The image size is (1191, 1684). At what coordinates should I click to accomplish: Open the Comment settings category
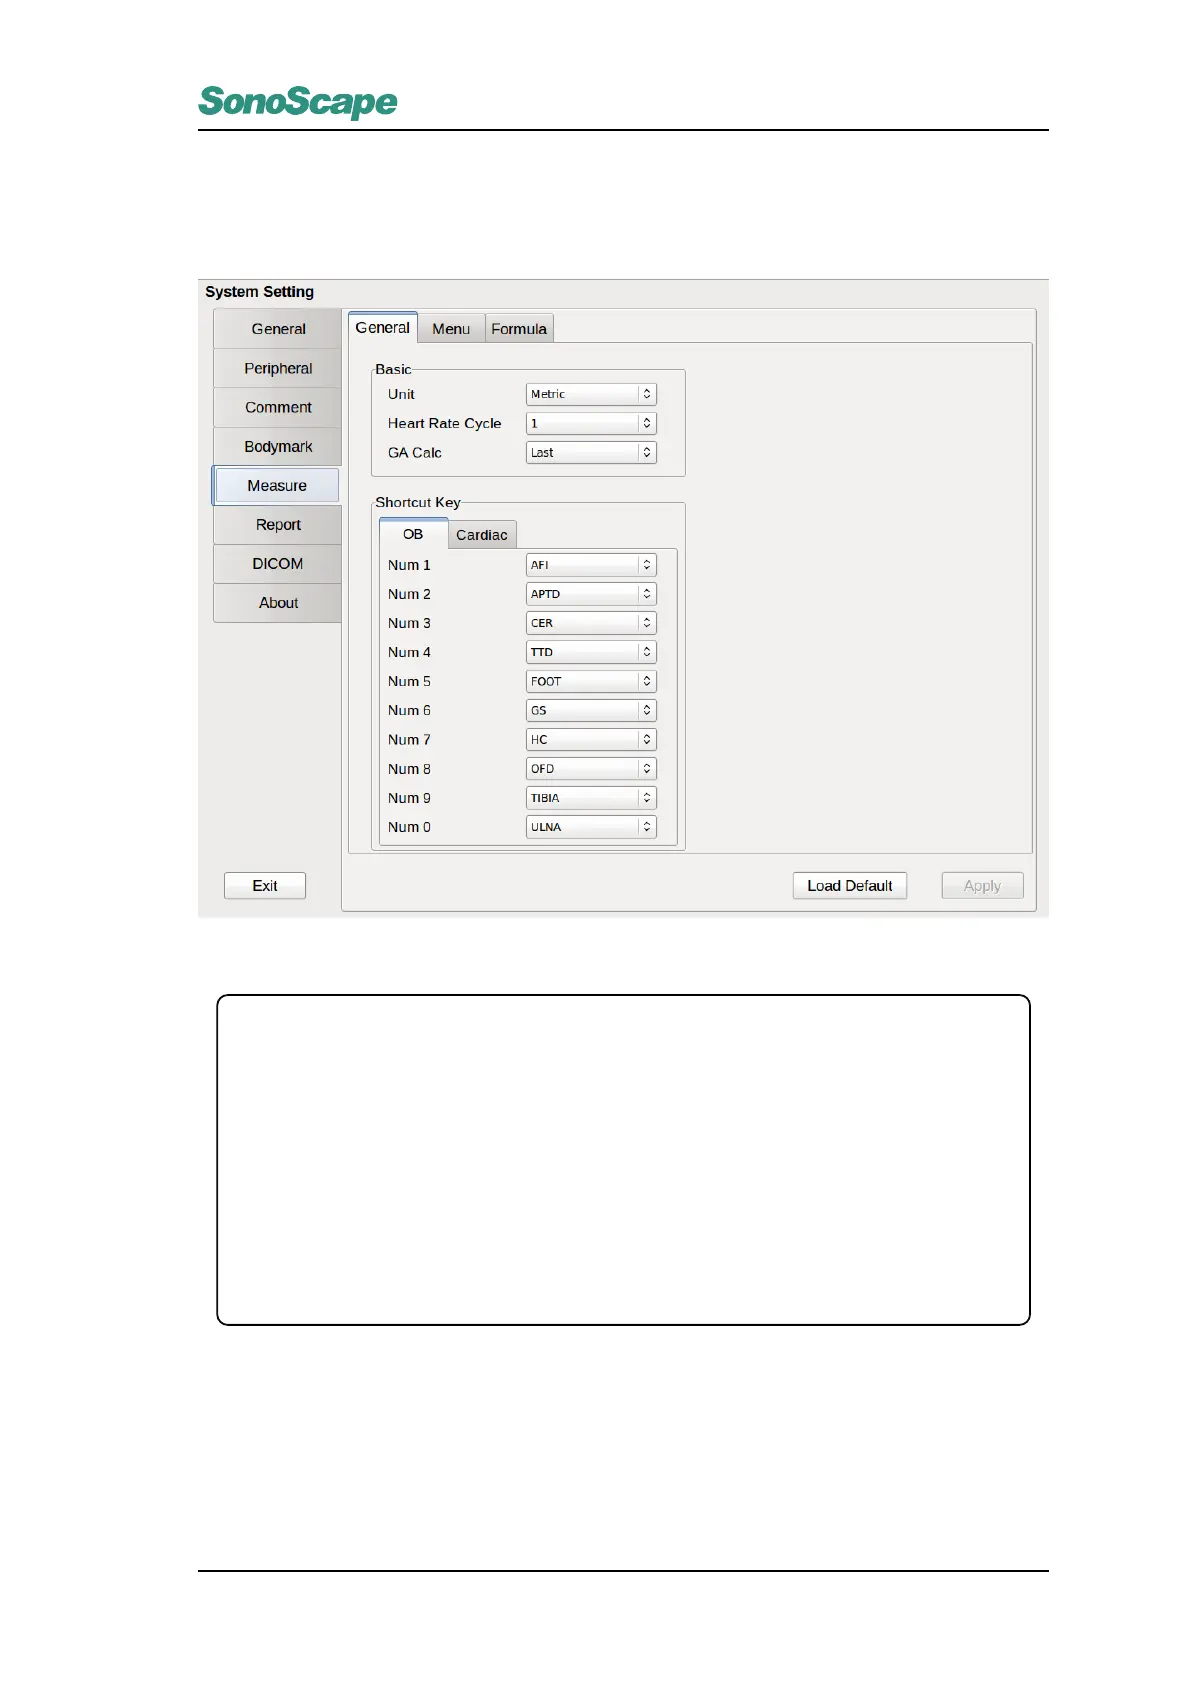(277, 407)
